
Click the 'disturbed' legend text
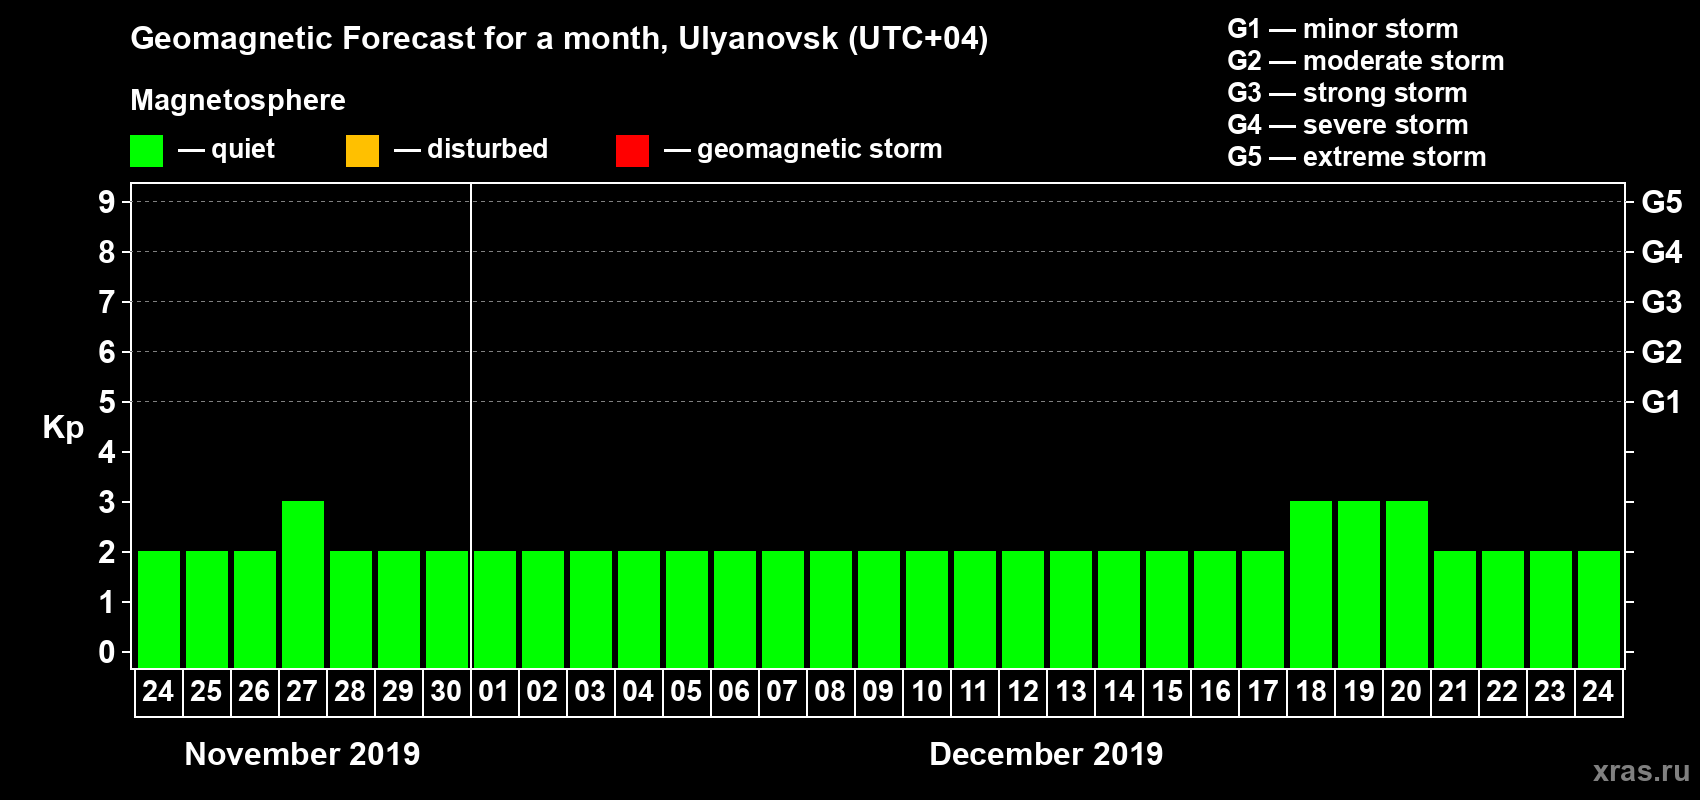[x=487, y=149]
